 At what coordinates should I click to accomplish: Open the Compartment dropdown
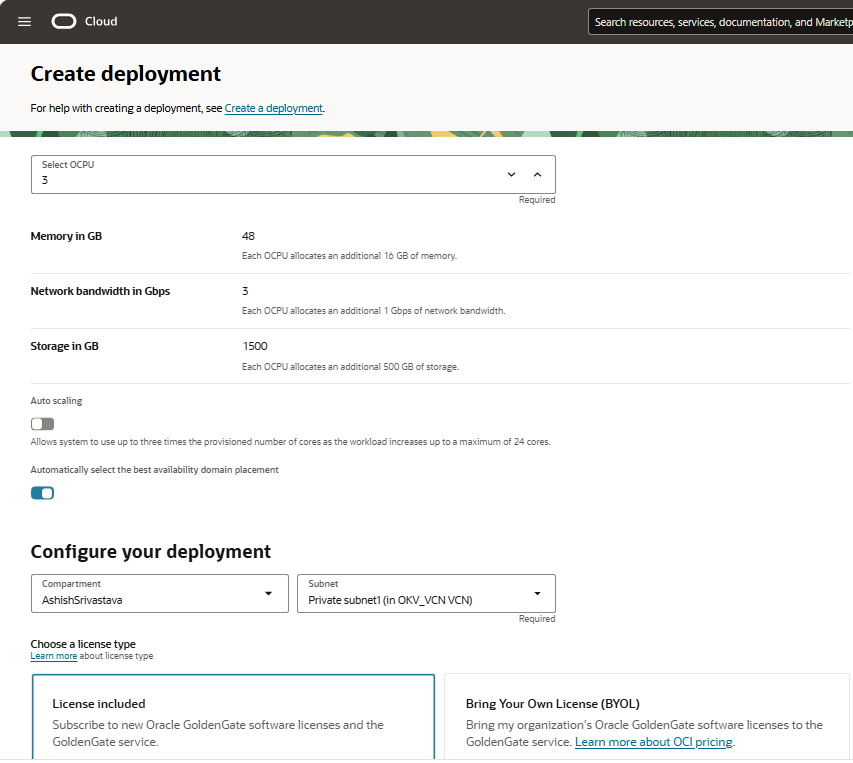tap(159, 593)
